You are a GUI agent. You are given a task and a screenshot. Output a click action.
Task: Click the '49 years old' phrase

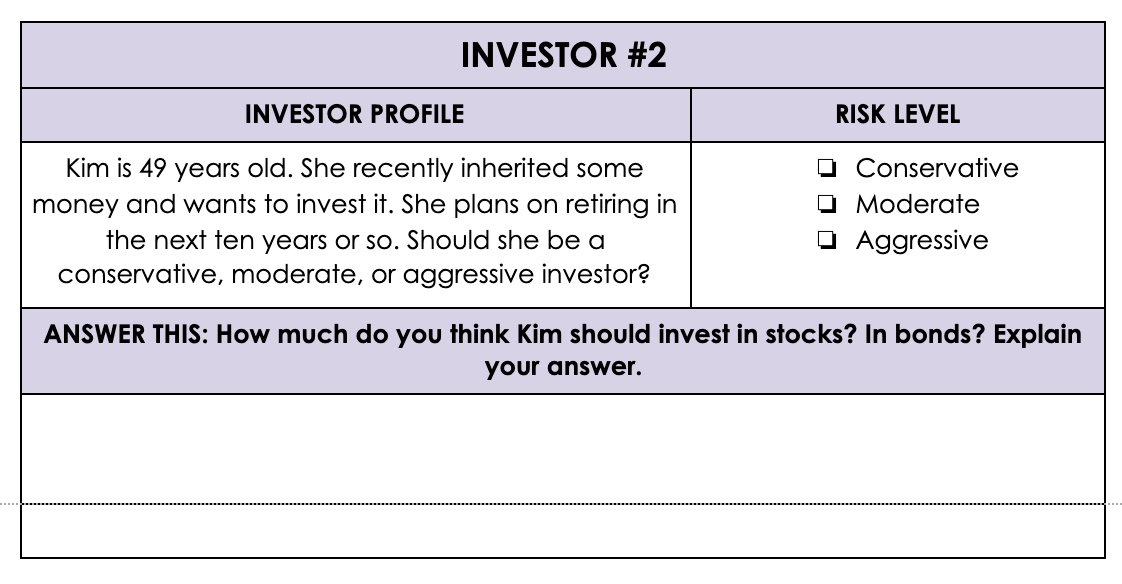216,169
